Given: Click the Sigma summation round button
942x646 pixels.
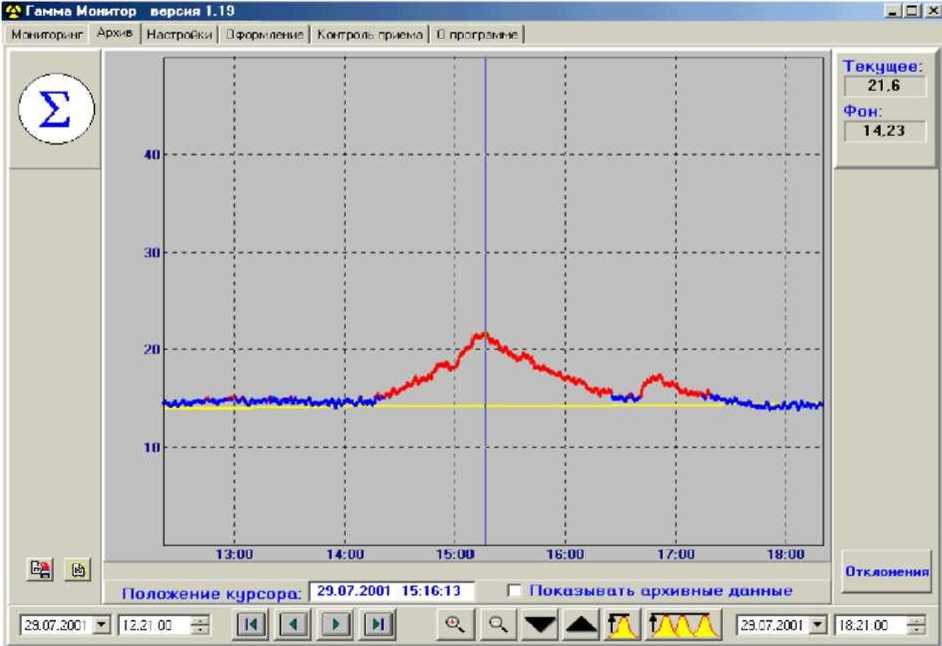Looking at the screenshot, I should pyautogui.click(x=56, y=109).
